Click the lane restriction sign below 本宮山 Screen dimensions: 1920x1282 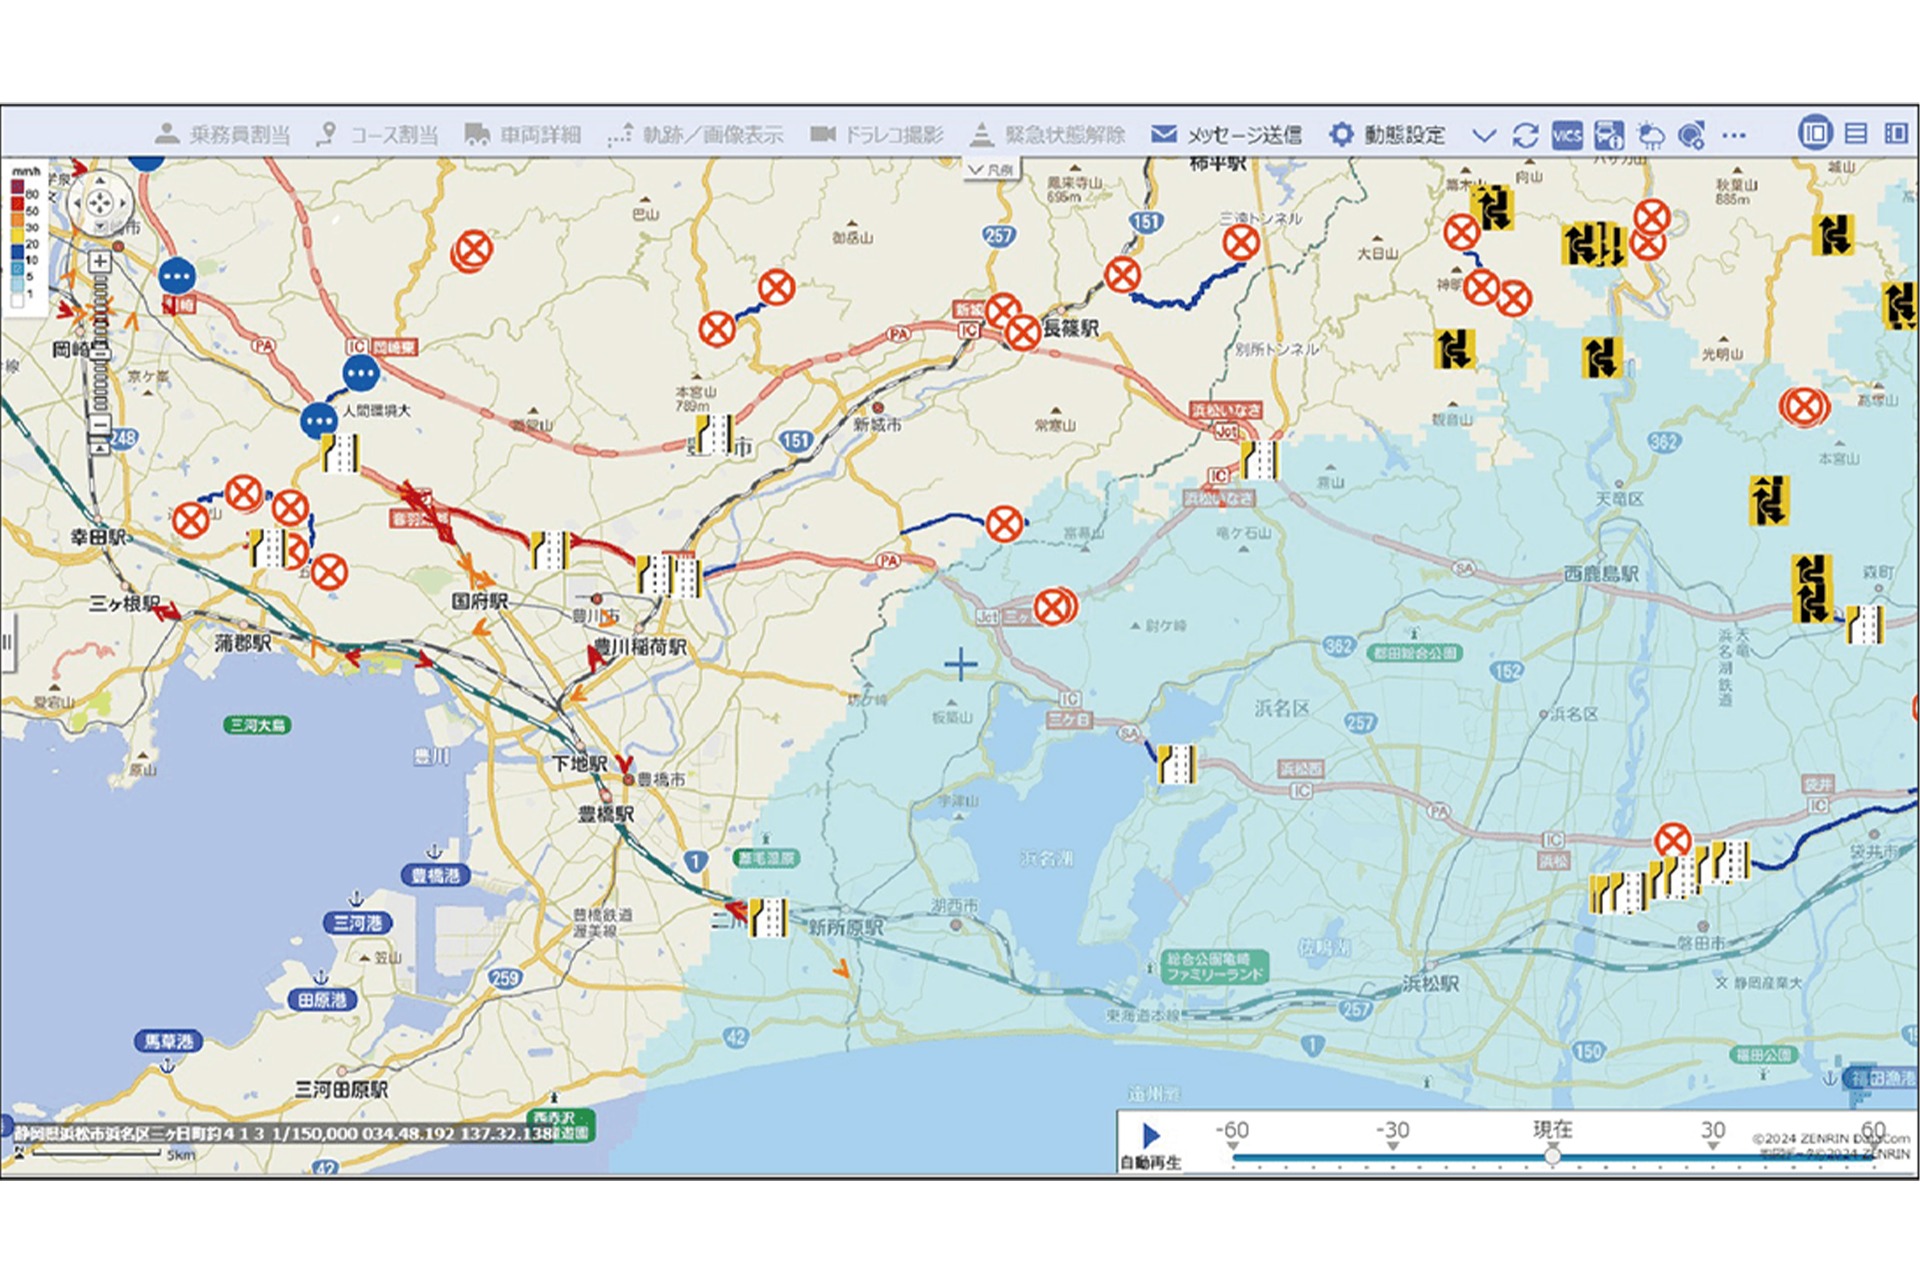click(x=715, y=434)
